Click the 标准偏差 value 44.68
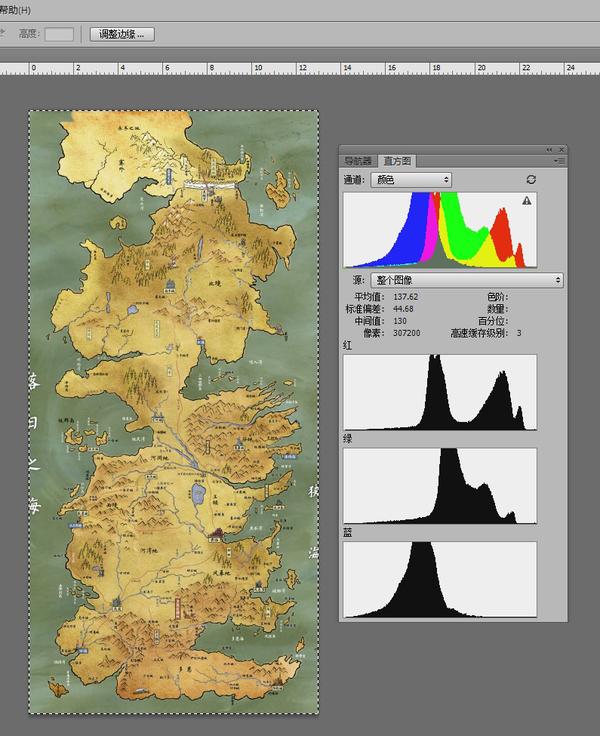Viewport: 600px width, 736px height. pyautogui.click(x=403, y=309)
